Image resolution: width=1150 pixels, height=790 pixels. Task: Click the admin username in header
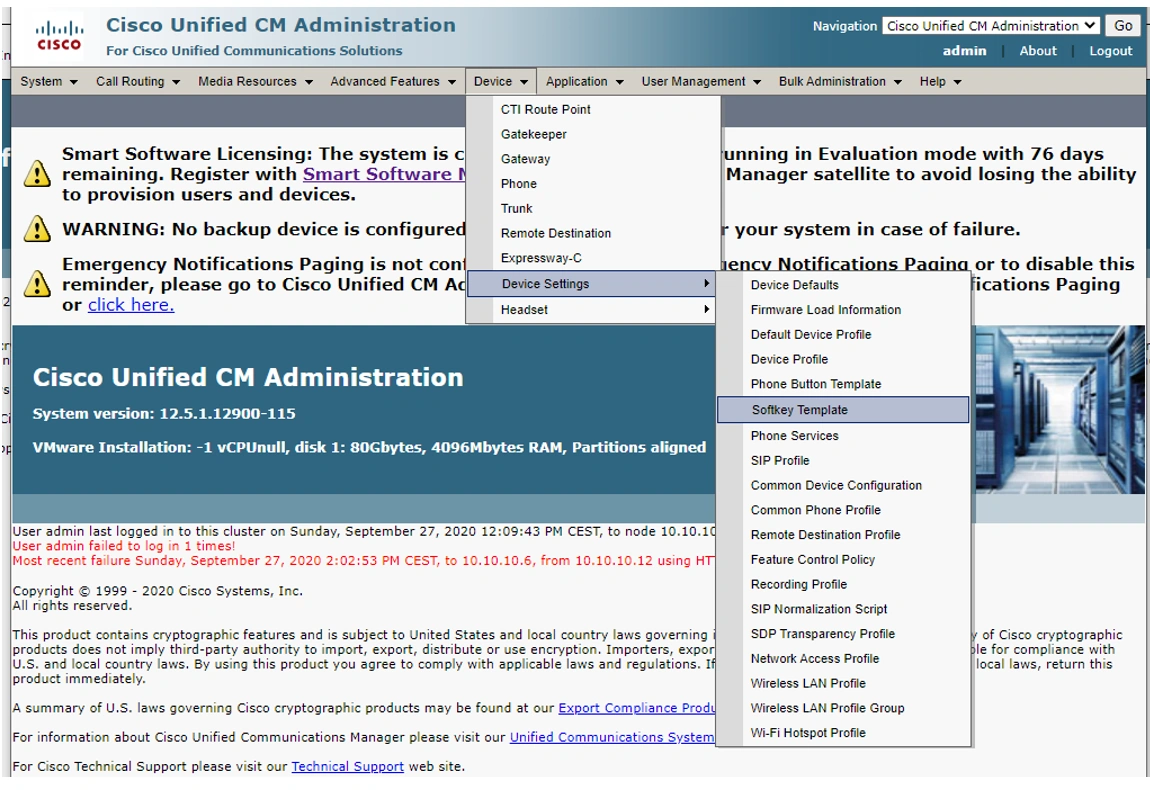pos(964,51)
